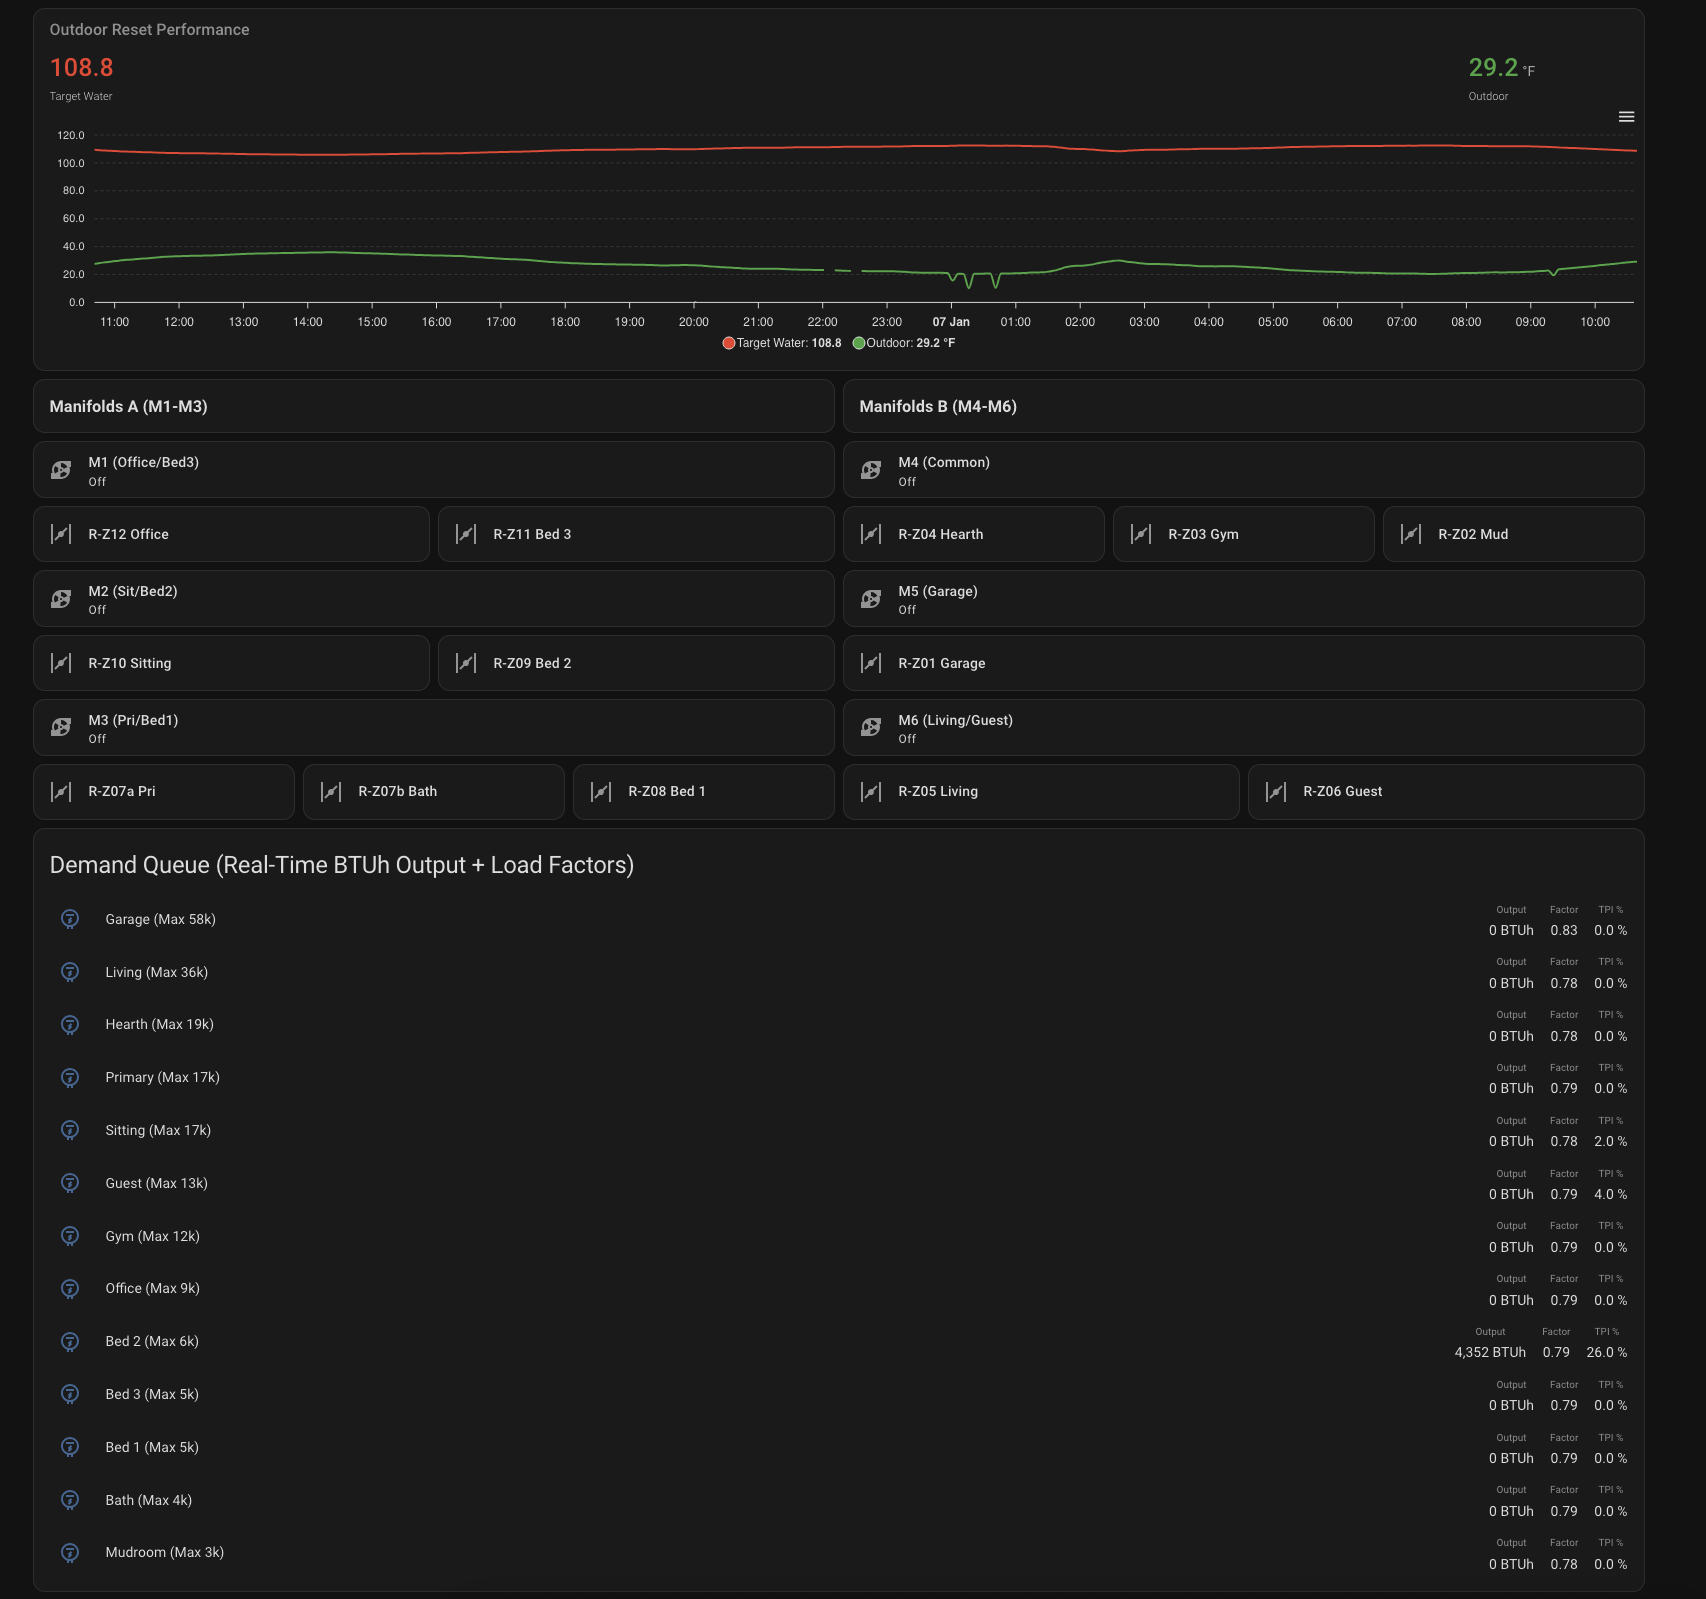Open the R-Z11 Bed 3 zone card

coord(636,533)
